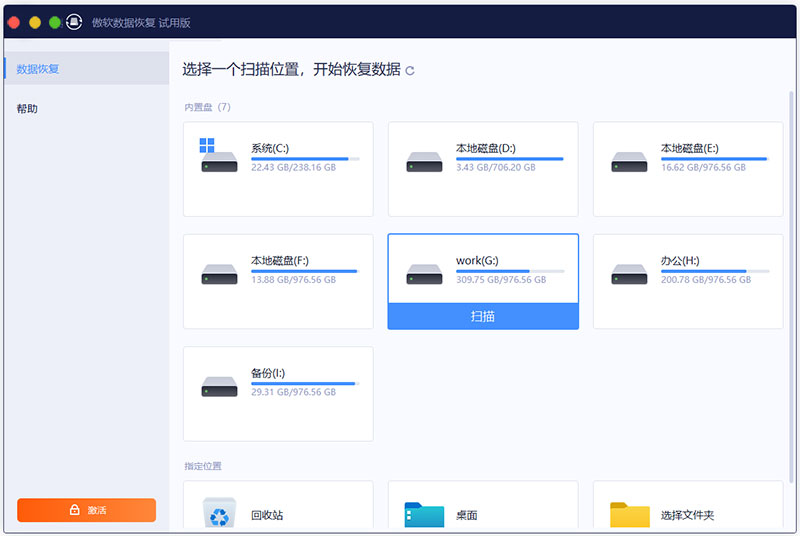
Task: Select the 桌面 location label
Action: [466, 515]
